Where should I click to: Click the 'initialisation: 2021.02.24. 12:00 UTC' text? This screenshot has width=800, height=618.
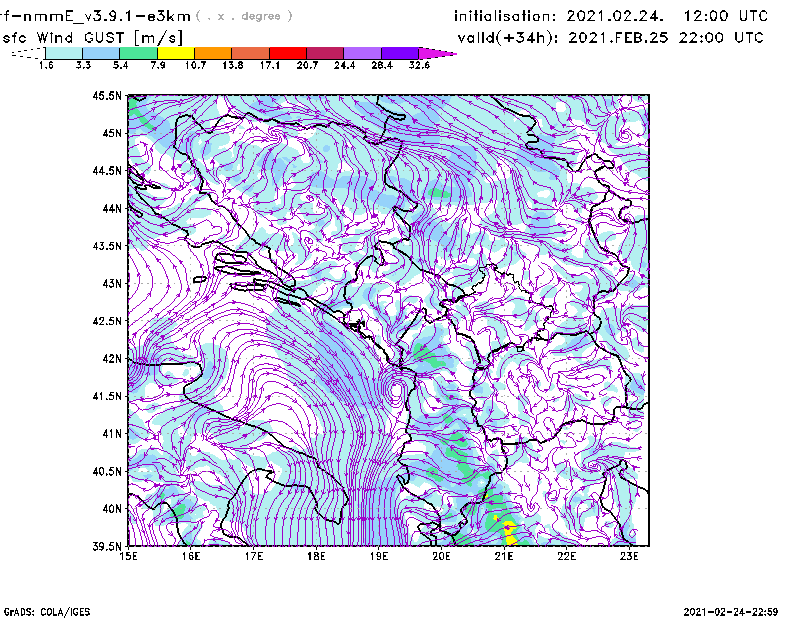611,16
